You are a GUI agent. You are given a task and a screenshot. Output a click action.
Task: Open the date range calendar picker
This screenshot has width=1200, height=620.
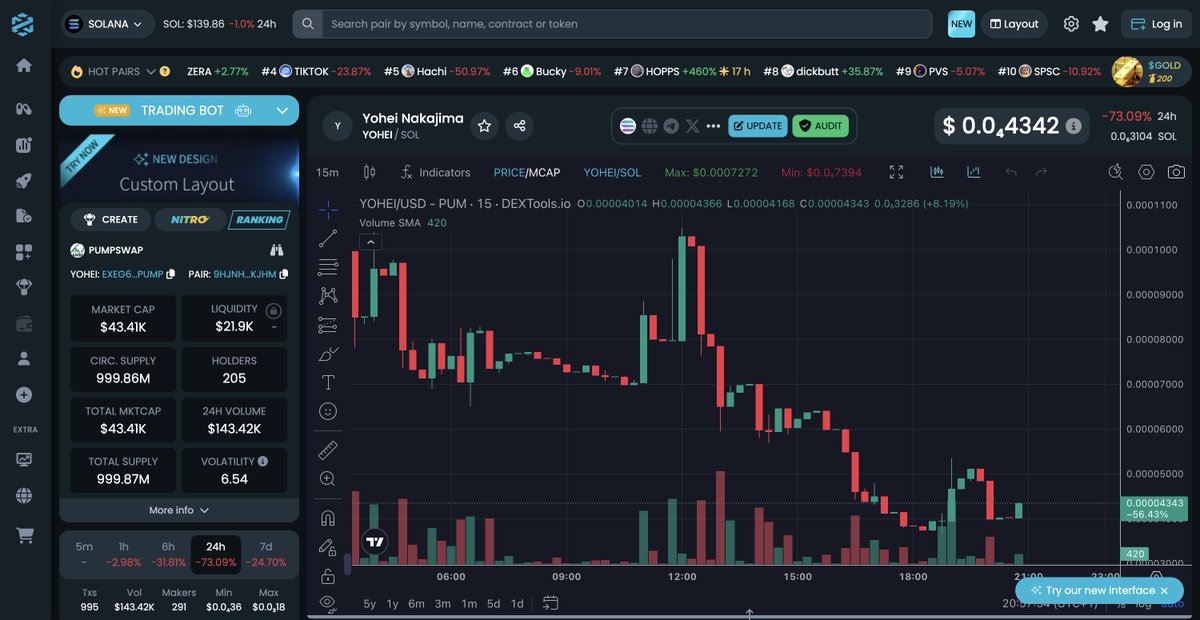[550, 603]
